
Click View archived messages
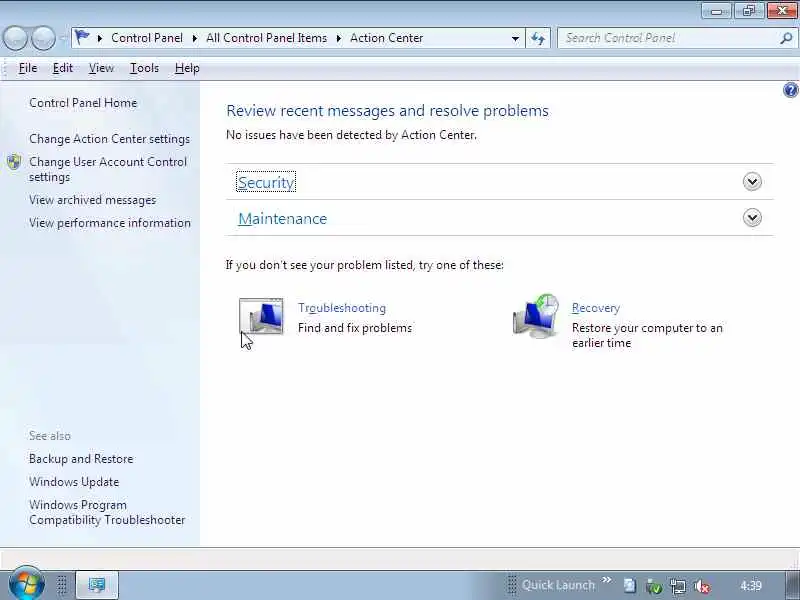pos(92,200)
